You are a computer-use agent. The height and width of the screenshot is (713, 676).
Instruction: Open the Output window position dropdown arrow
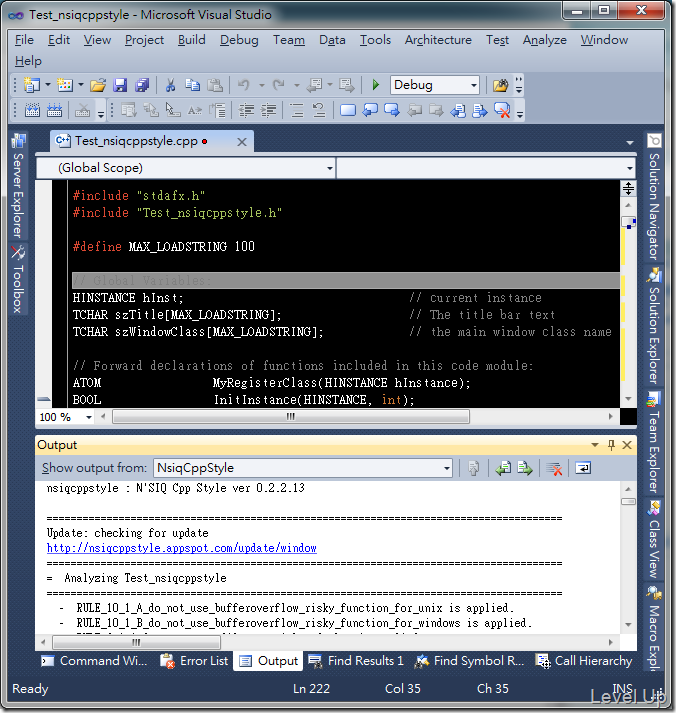[x=595, y=445]
